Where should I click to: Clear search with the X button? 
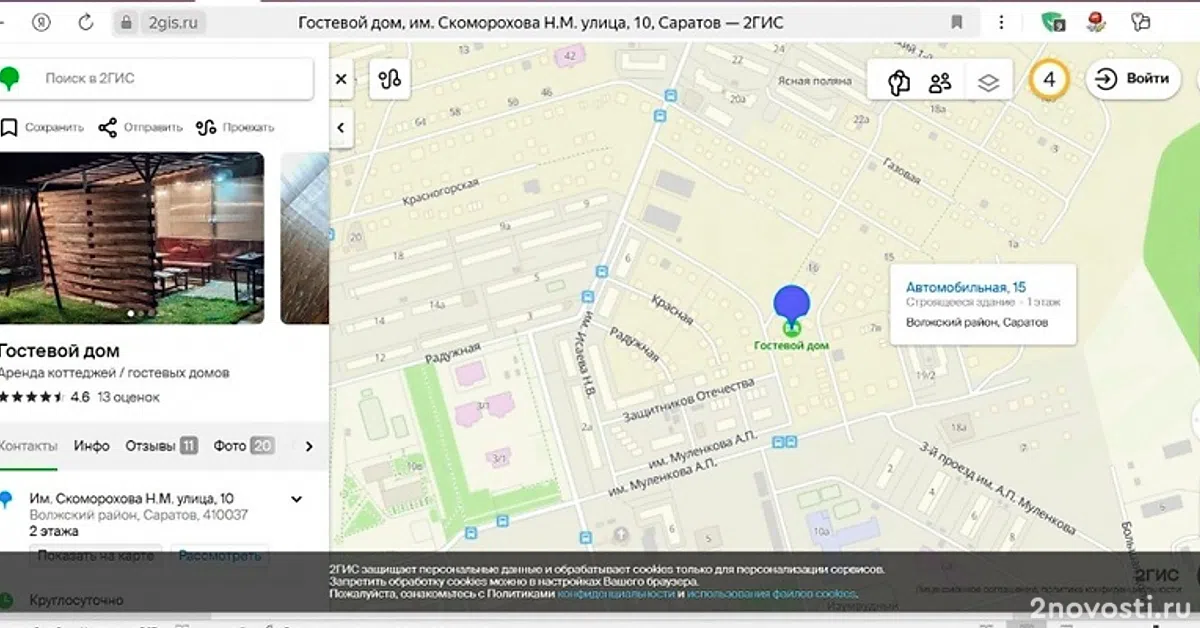pyautogui.click(x=341, y=79)
